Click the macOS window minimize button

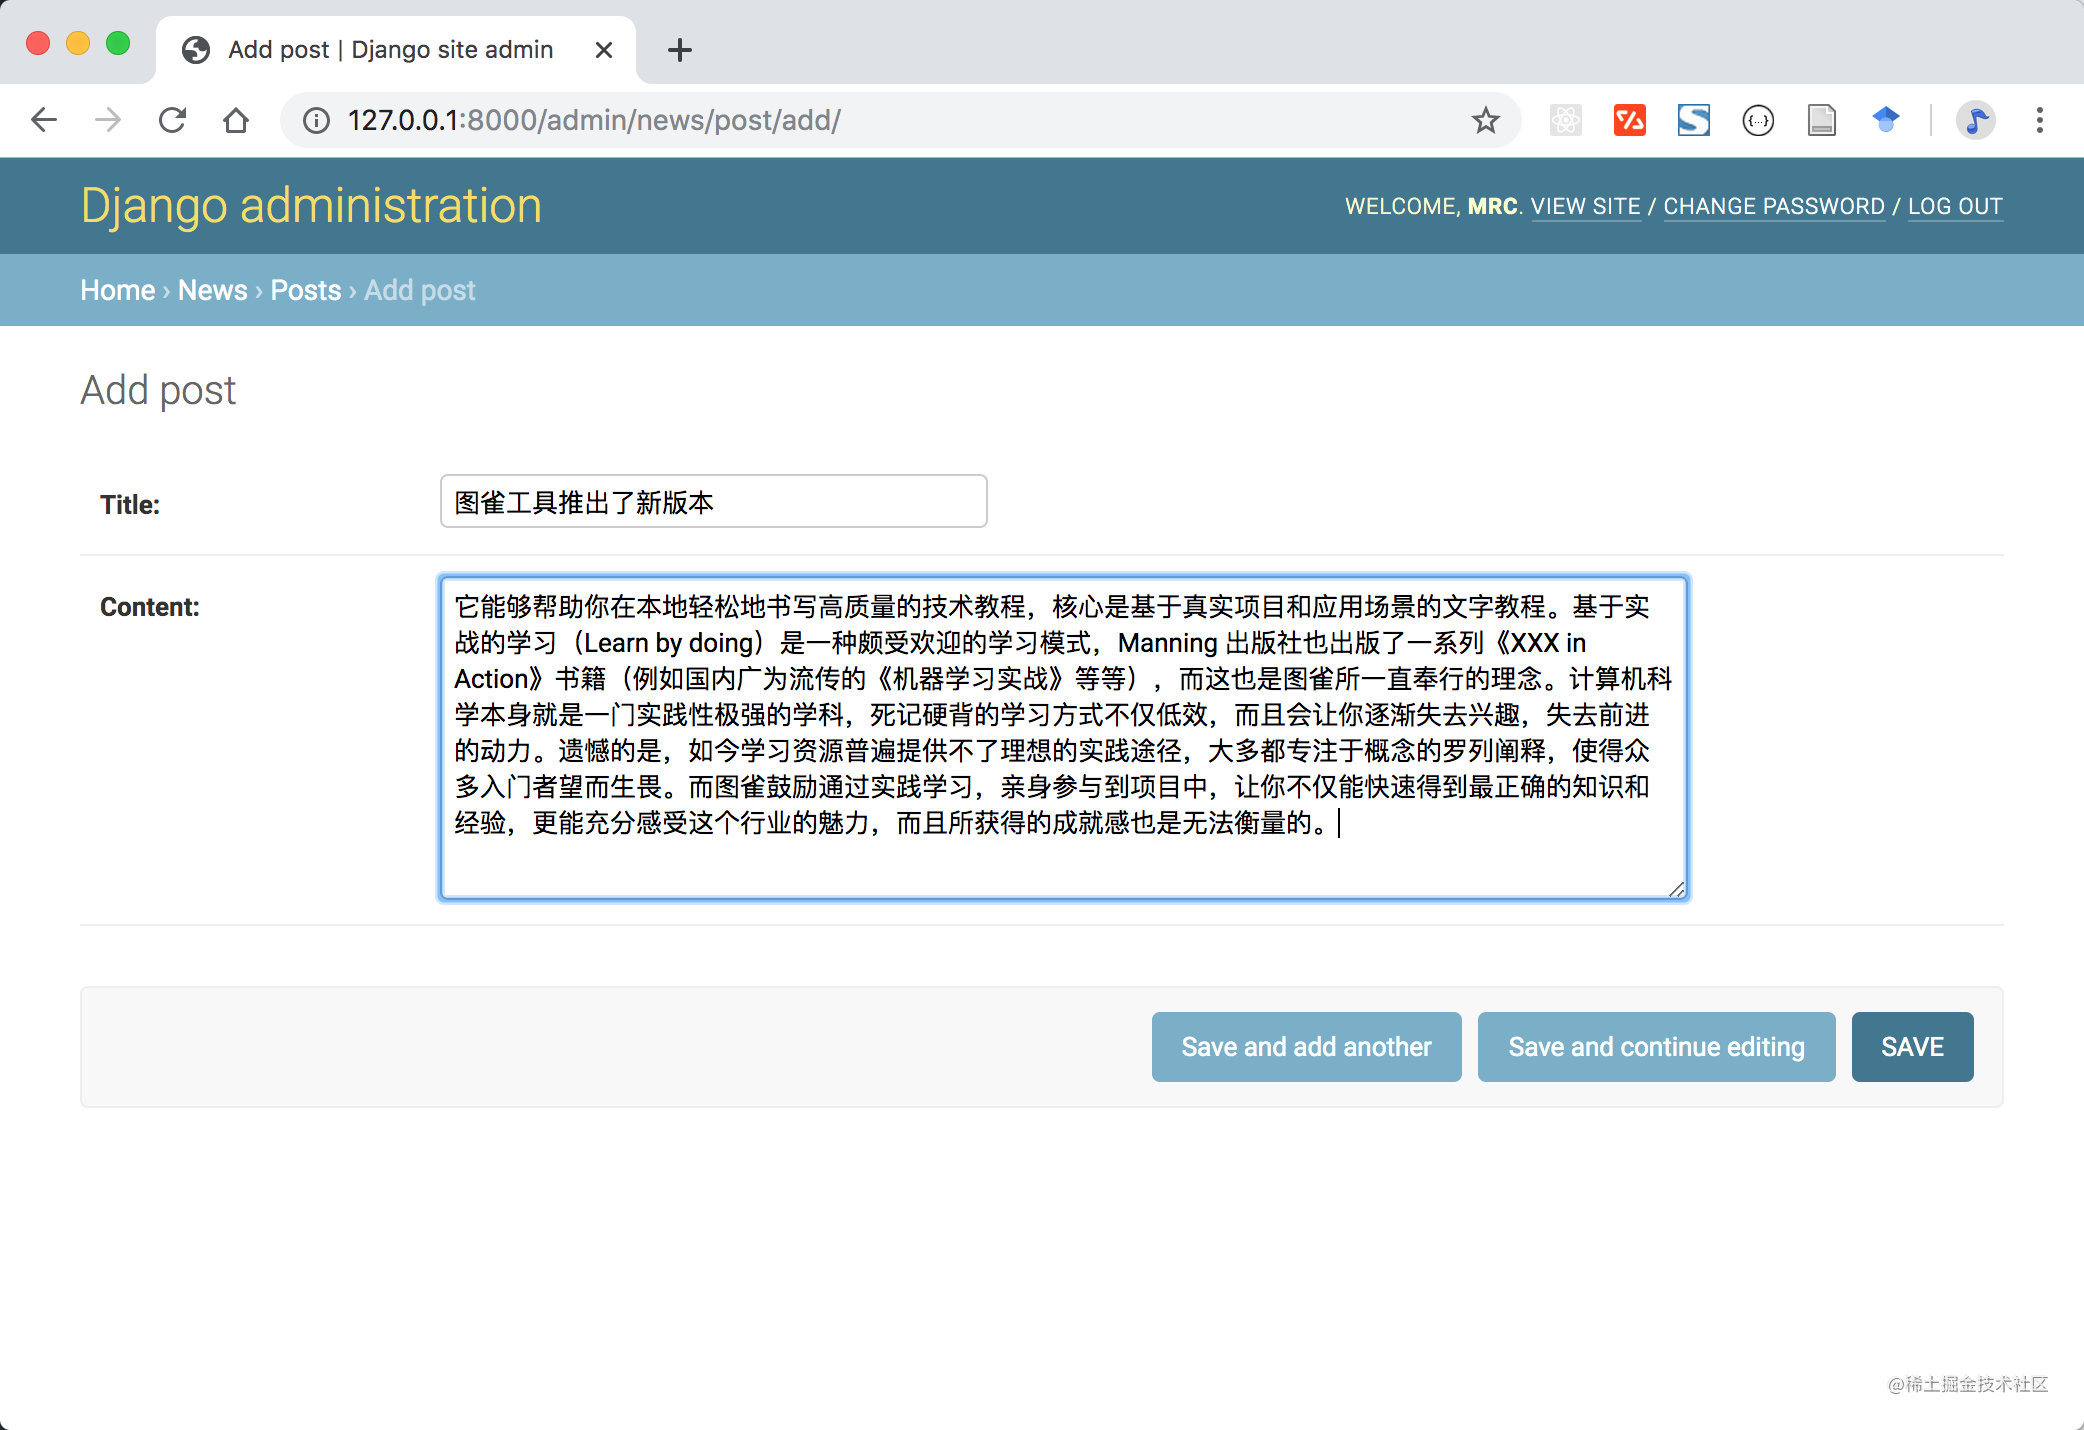pyautogui.click(x=78, y=44)
